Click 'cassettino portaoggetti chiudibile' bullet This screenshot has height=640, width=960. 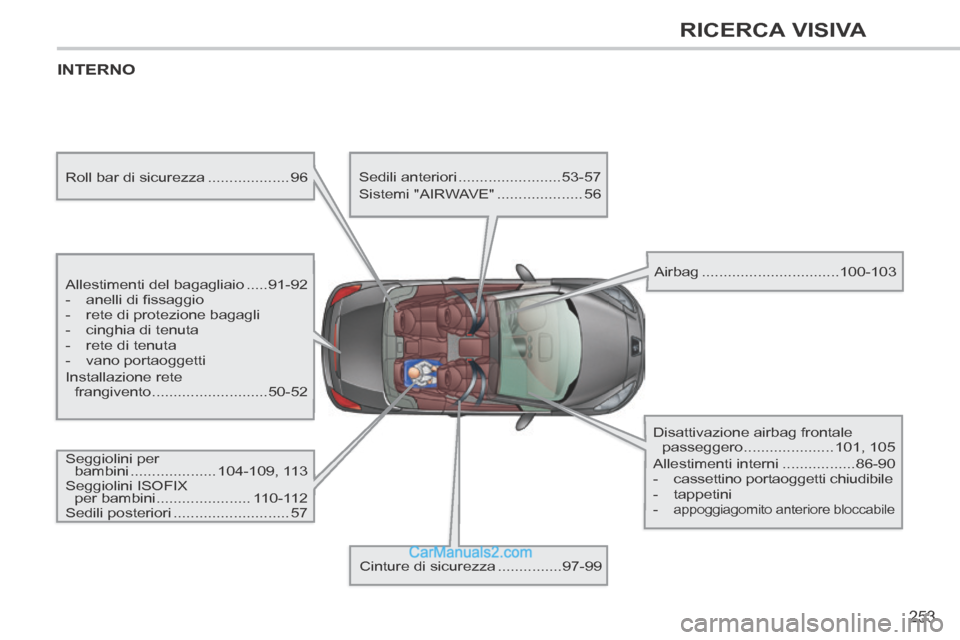pyautogui.click(x=773, y=479)
